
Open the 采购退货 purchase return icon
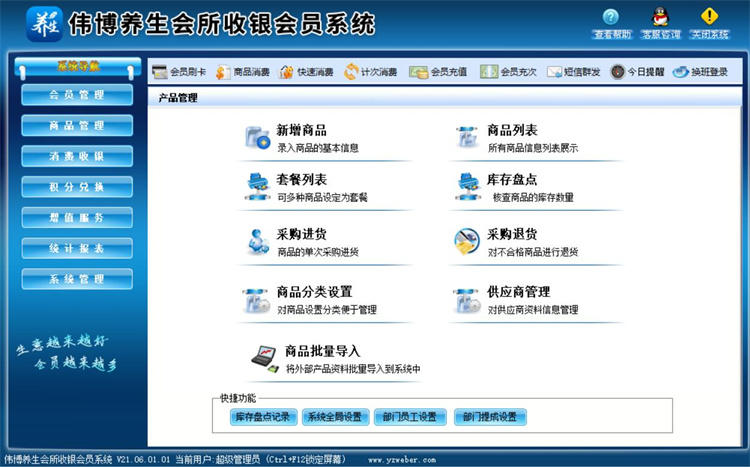[x=467, y=241]
